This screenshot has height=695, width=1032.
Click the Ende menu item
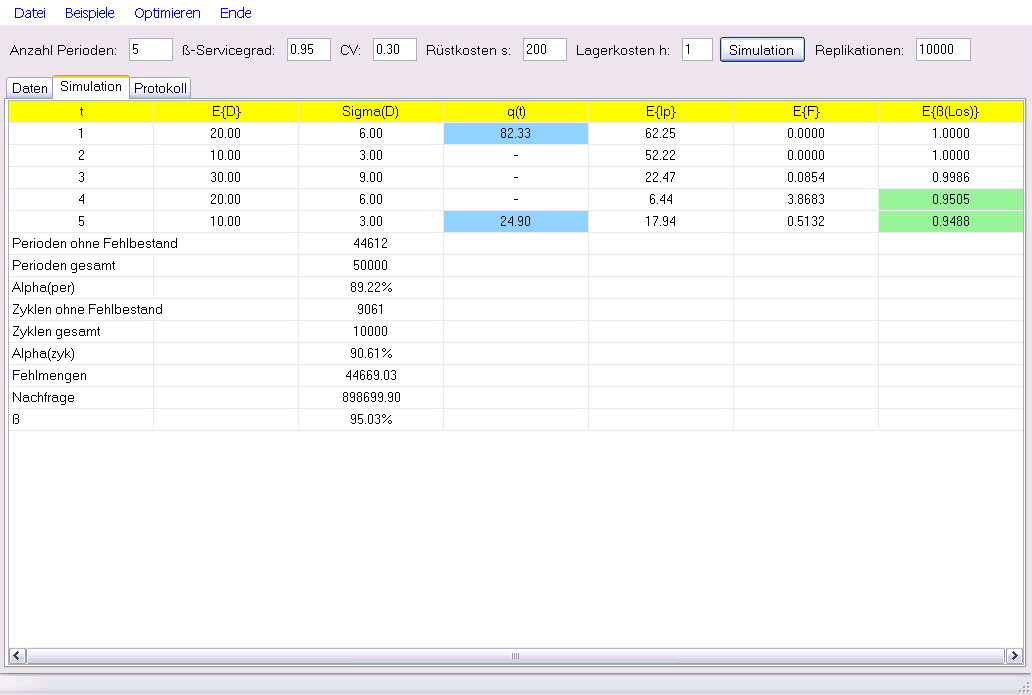[236, 13]
